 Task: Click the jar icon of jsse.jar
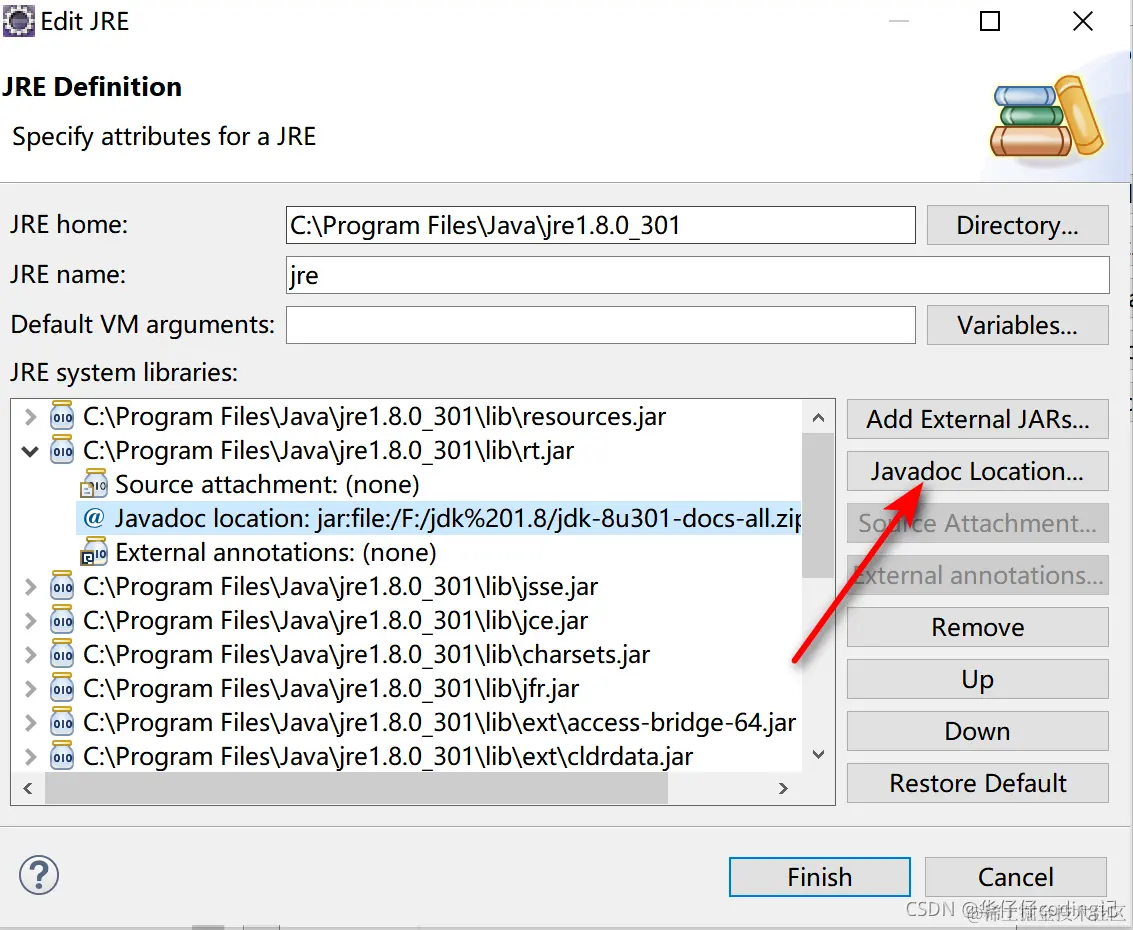62,586
